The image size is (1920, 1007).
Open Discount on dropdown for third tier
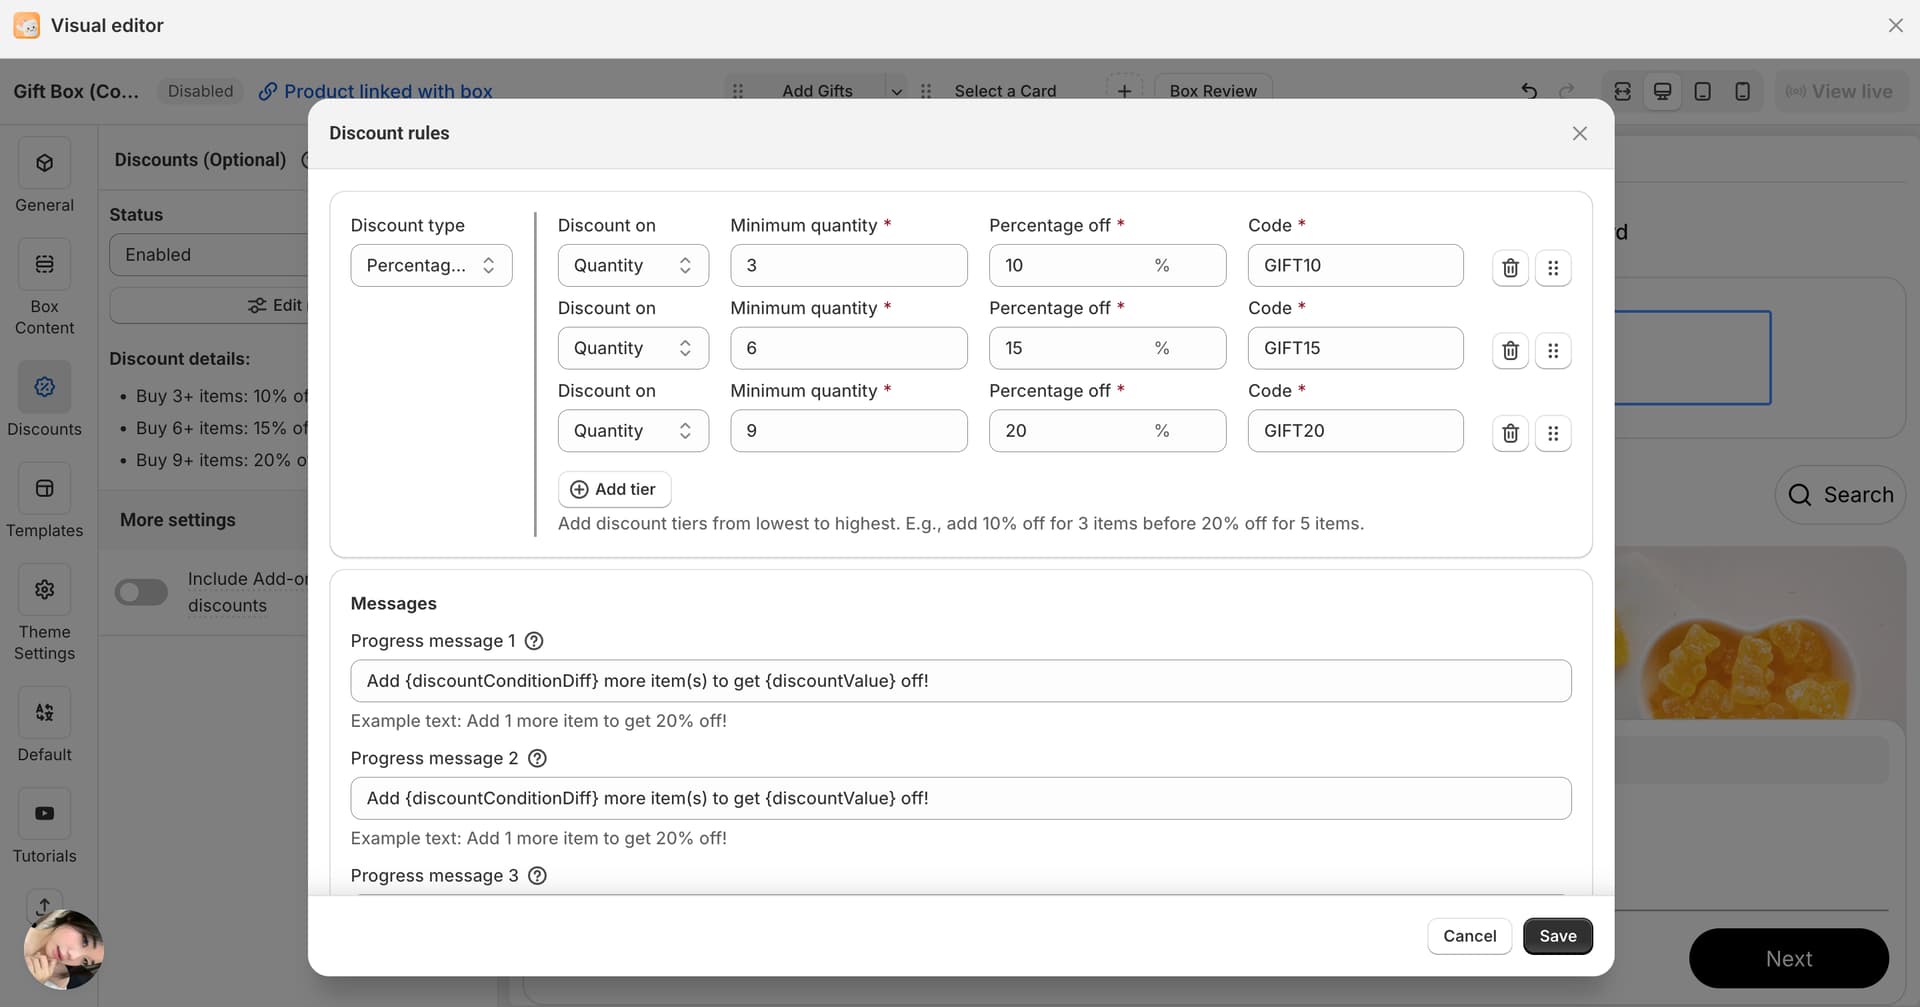(x=633, y=431)
